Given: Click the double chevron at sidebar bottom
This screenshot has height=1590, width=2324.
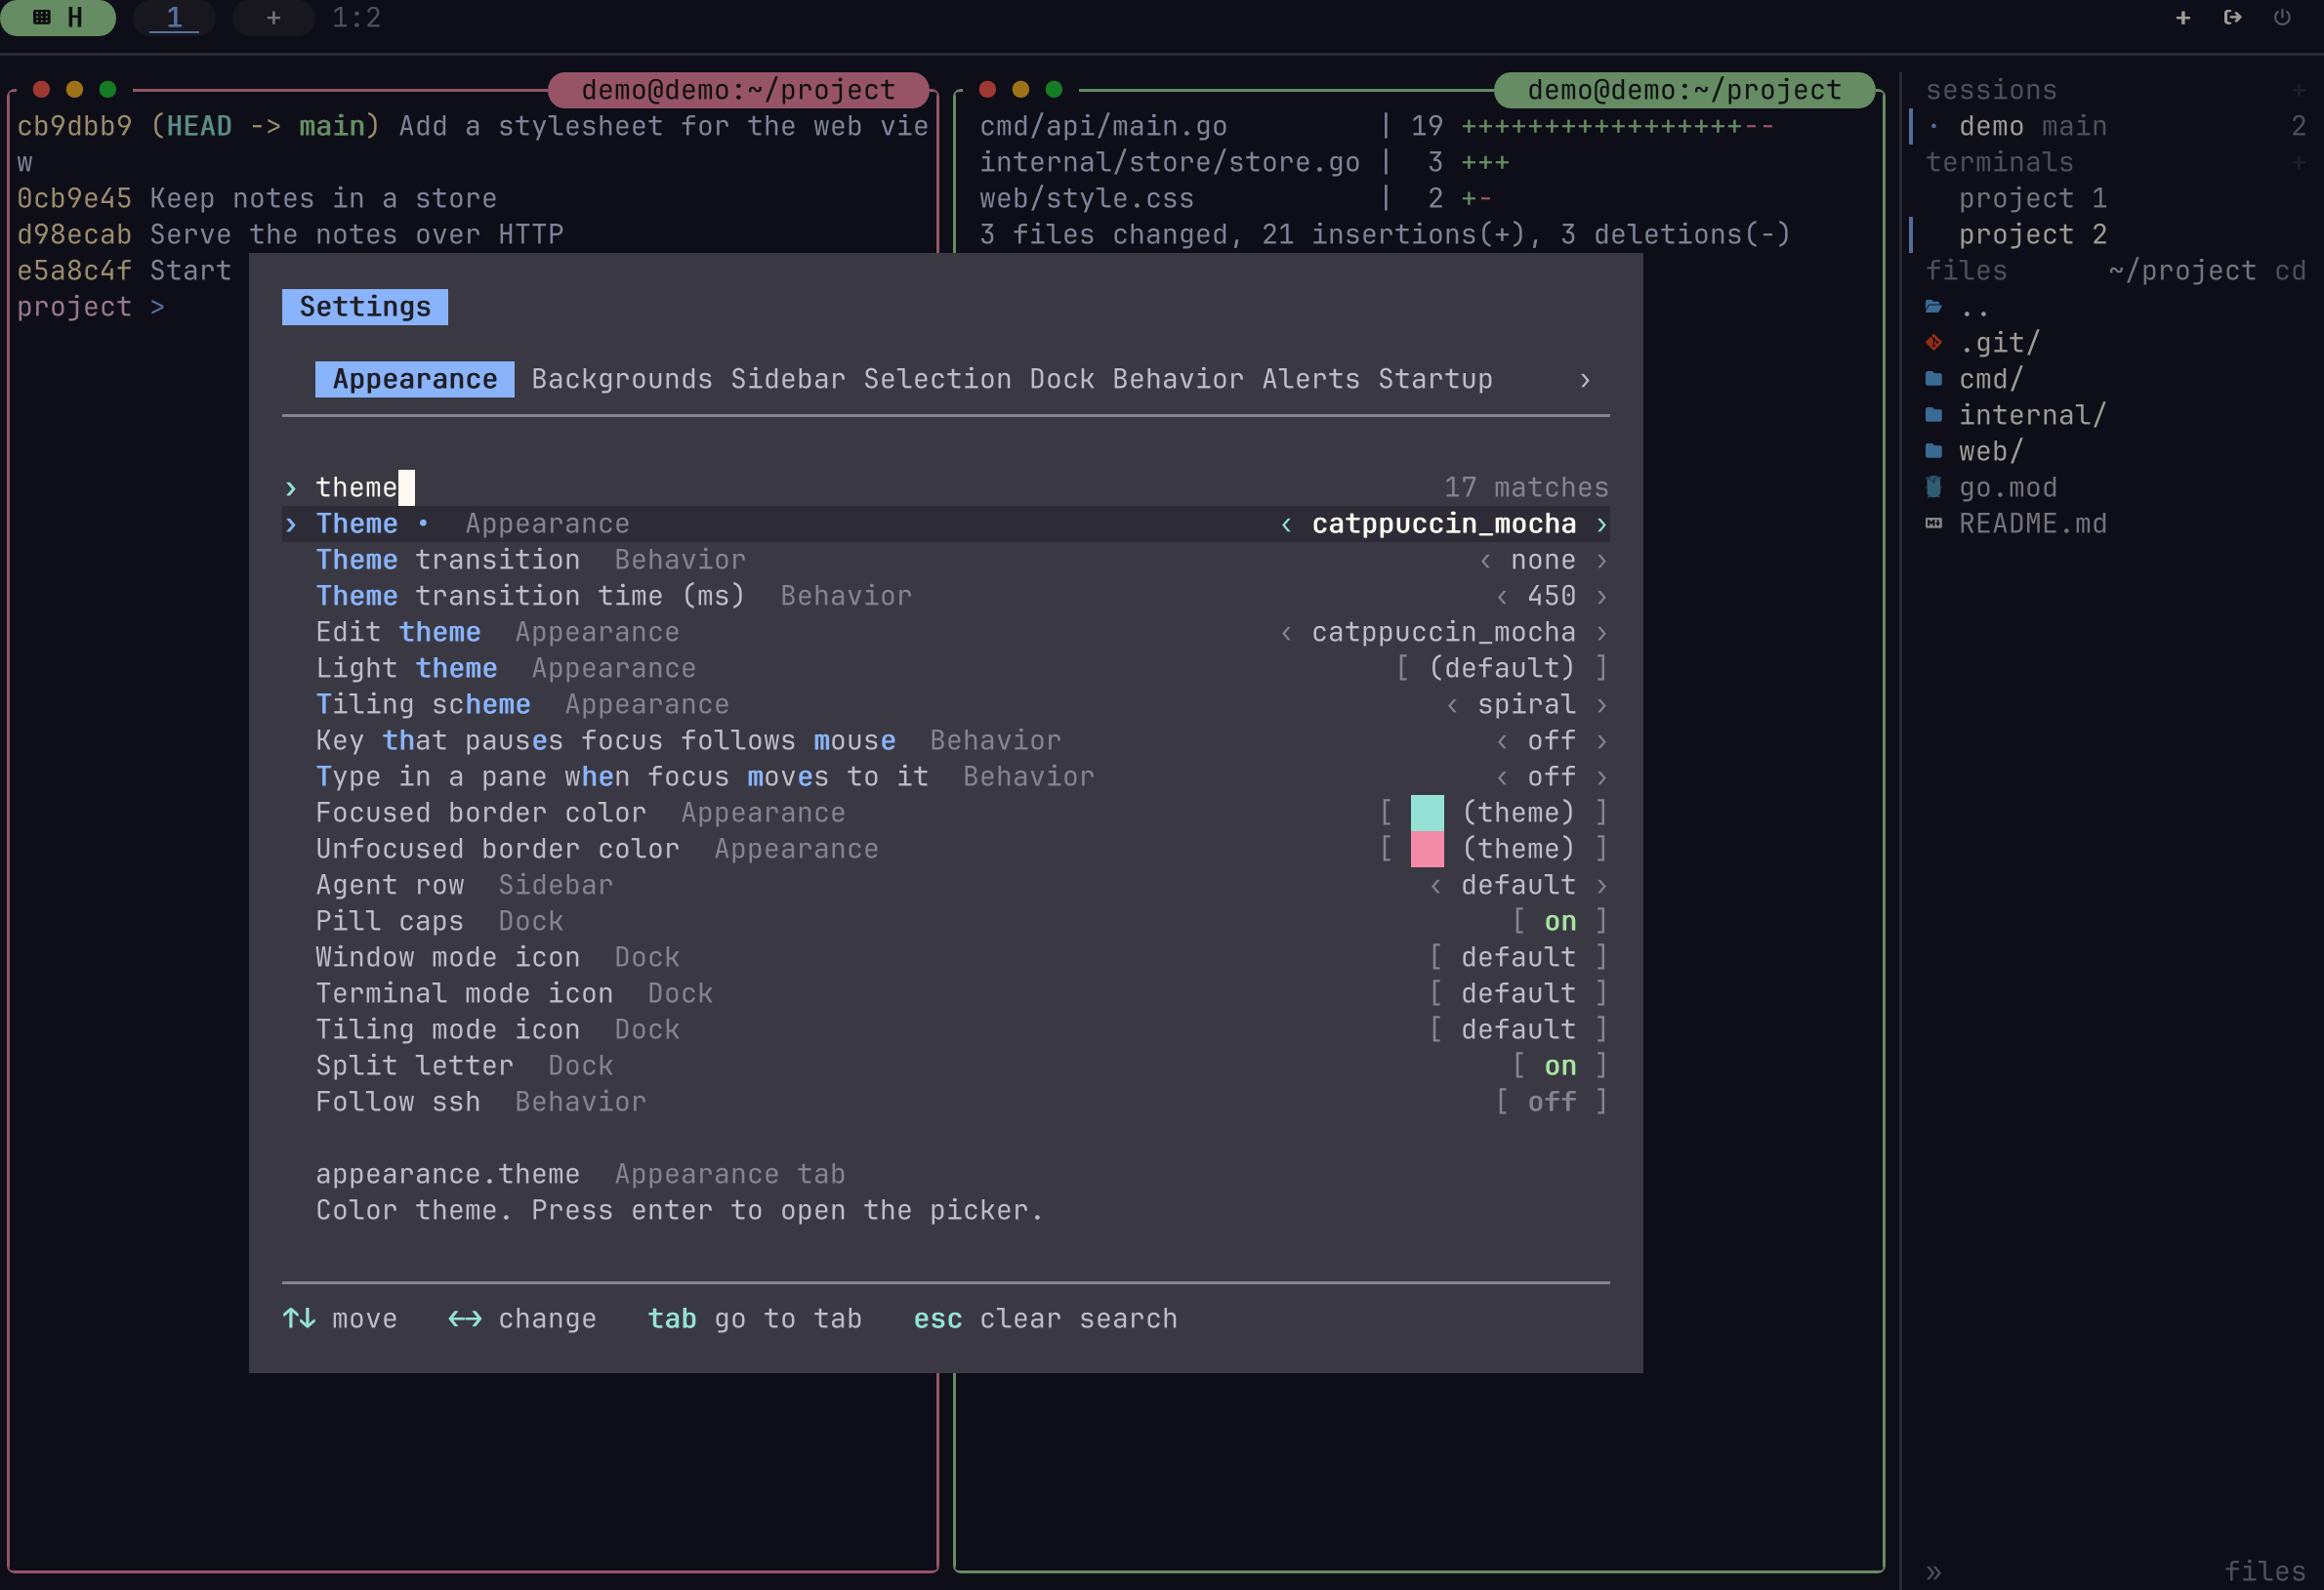Looking at the screenshot, I should [1933, 1572].
